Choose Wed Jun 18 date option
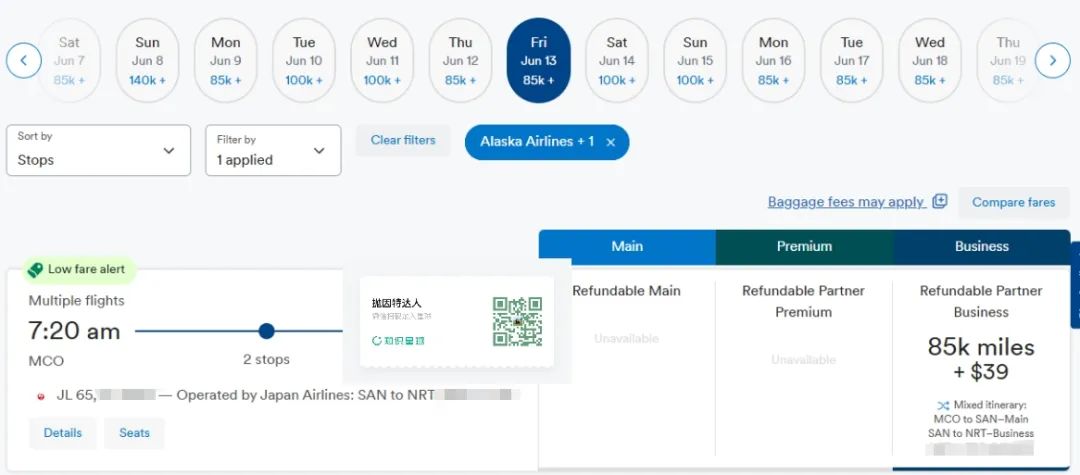1080x475 pixels. [x=929, y=61]
